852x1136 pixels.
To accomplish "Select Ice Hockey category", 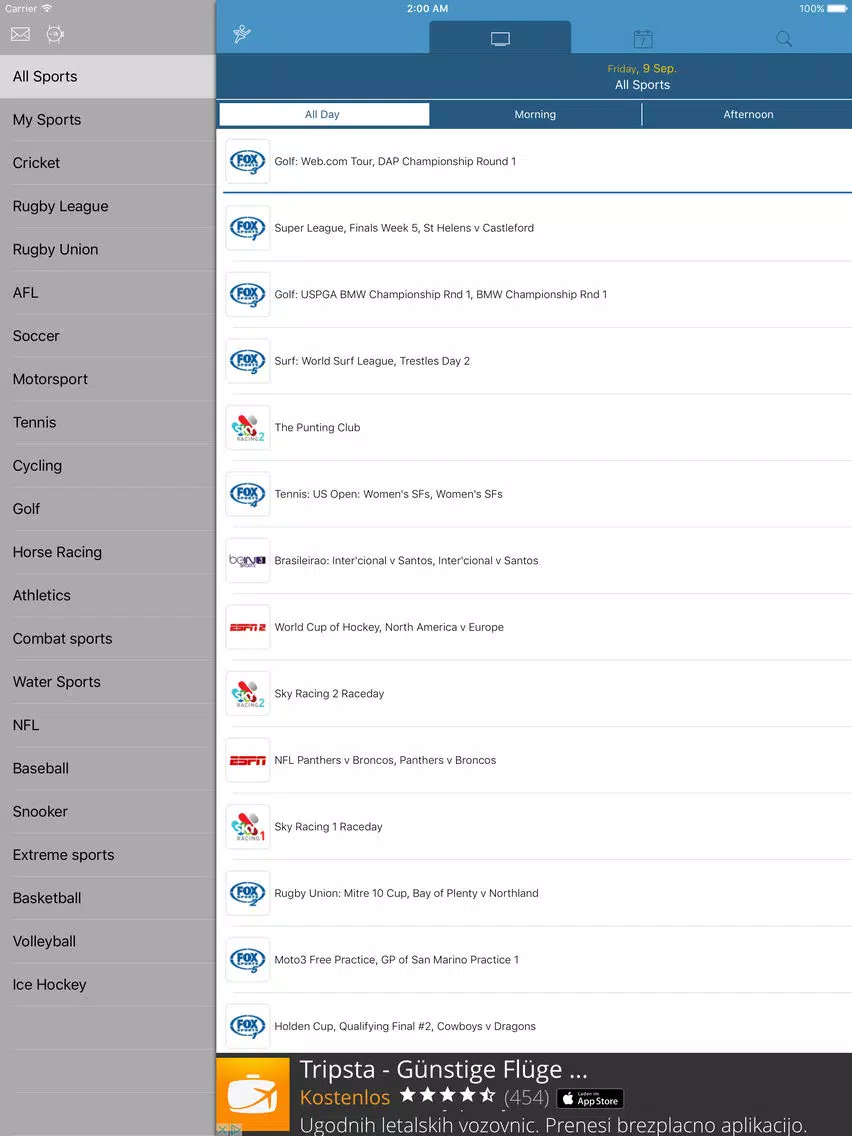I will point(107,985).
